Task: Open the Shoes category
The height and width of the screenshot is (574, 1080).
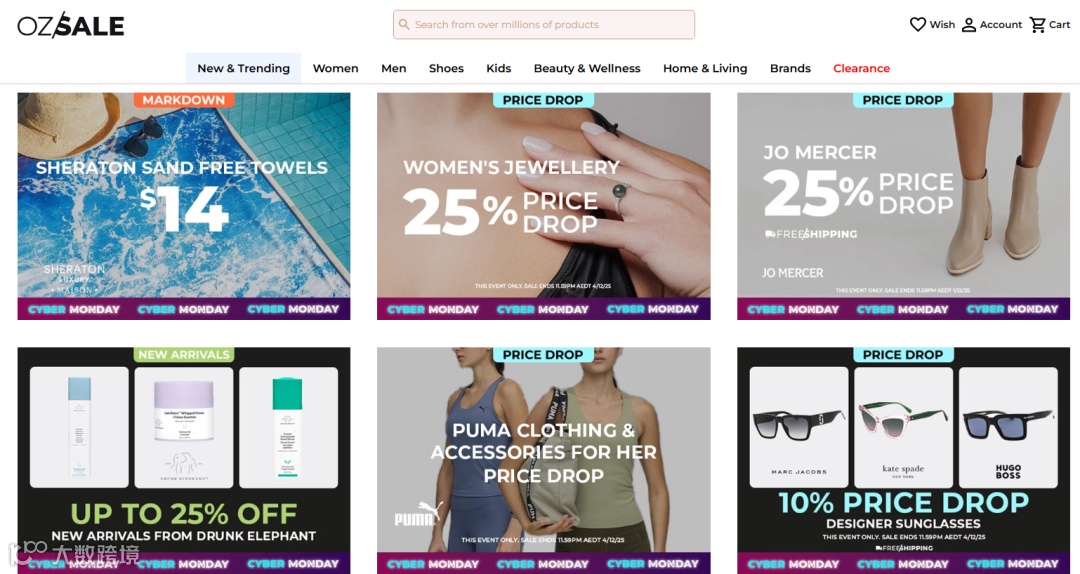Action: [x=446, y=68]
